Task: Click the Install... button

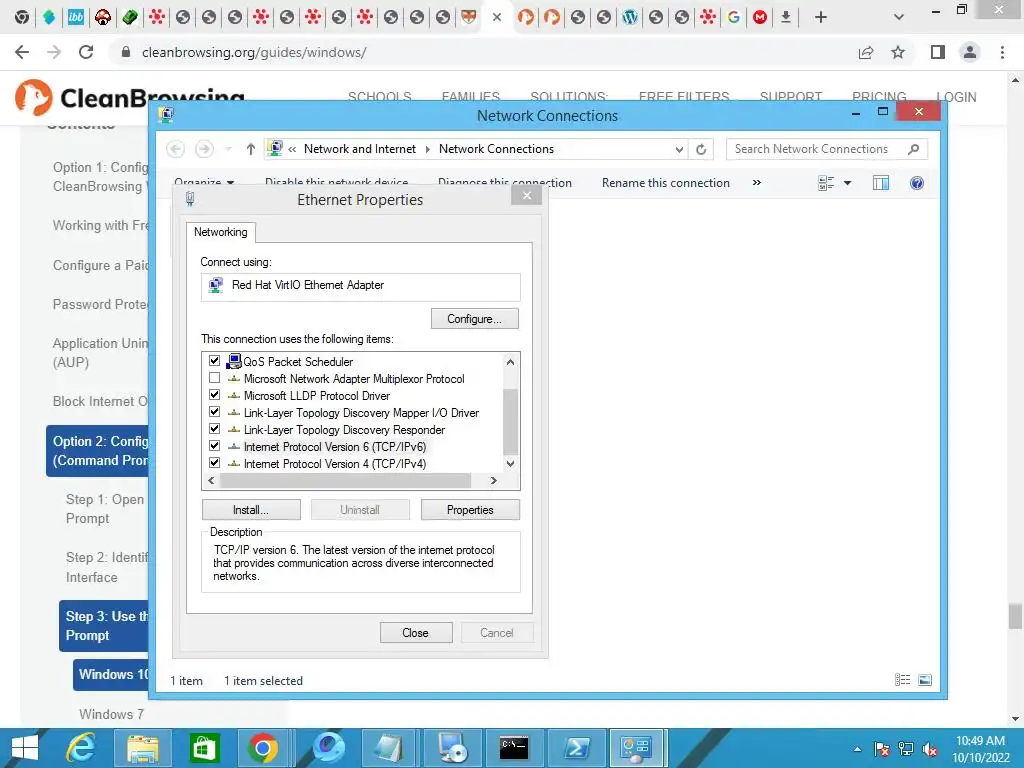Action: [251, 509]
